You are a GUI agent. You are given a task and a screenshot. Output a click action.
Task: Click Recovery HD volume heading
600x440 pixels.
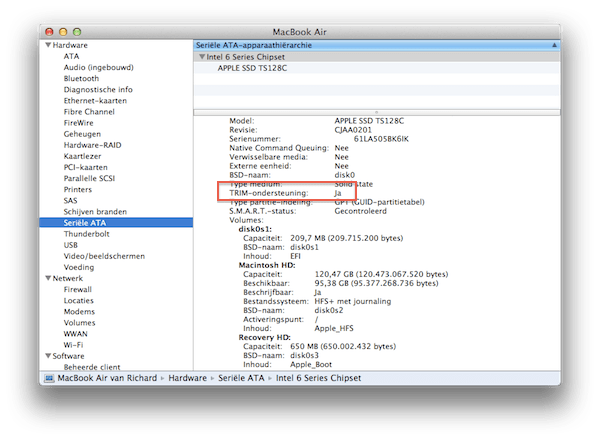(264, 337)
